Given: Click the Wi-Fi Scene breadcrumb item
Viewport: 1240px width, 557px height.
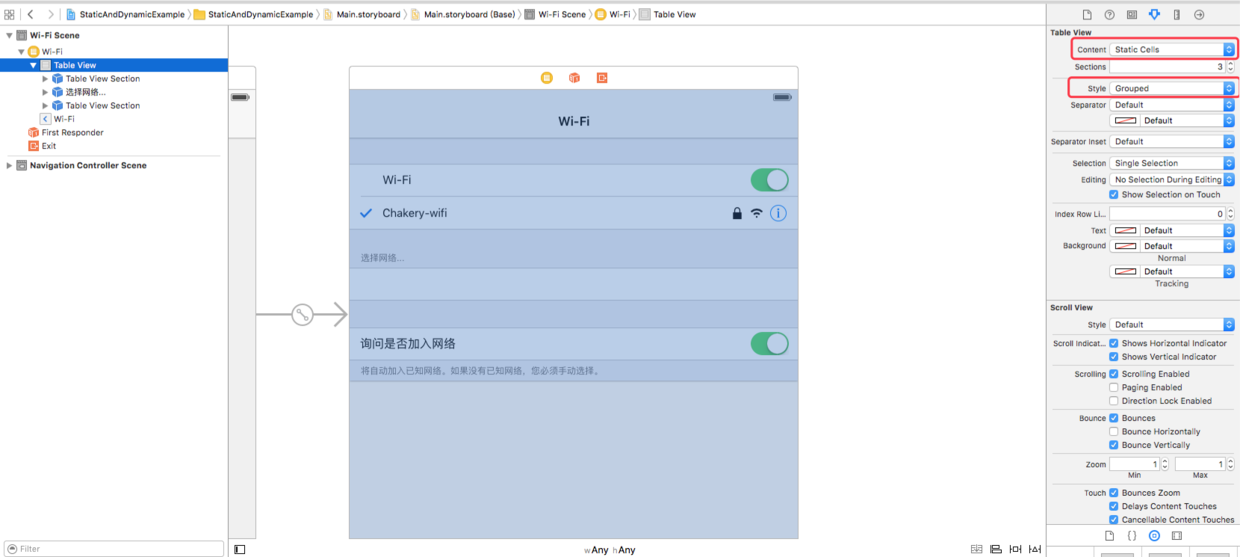Looking at the screenshot, I should pos(561,15).
